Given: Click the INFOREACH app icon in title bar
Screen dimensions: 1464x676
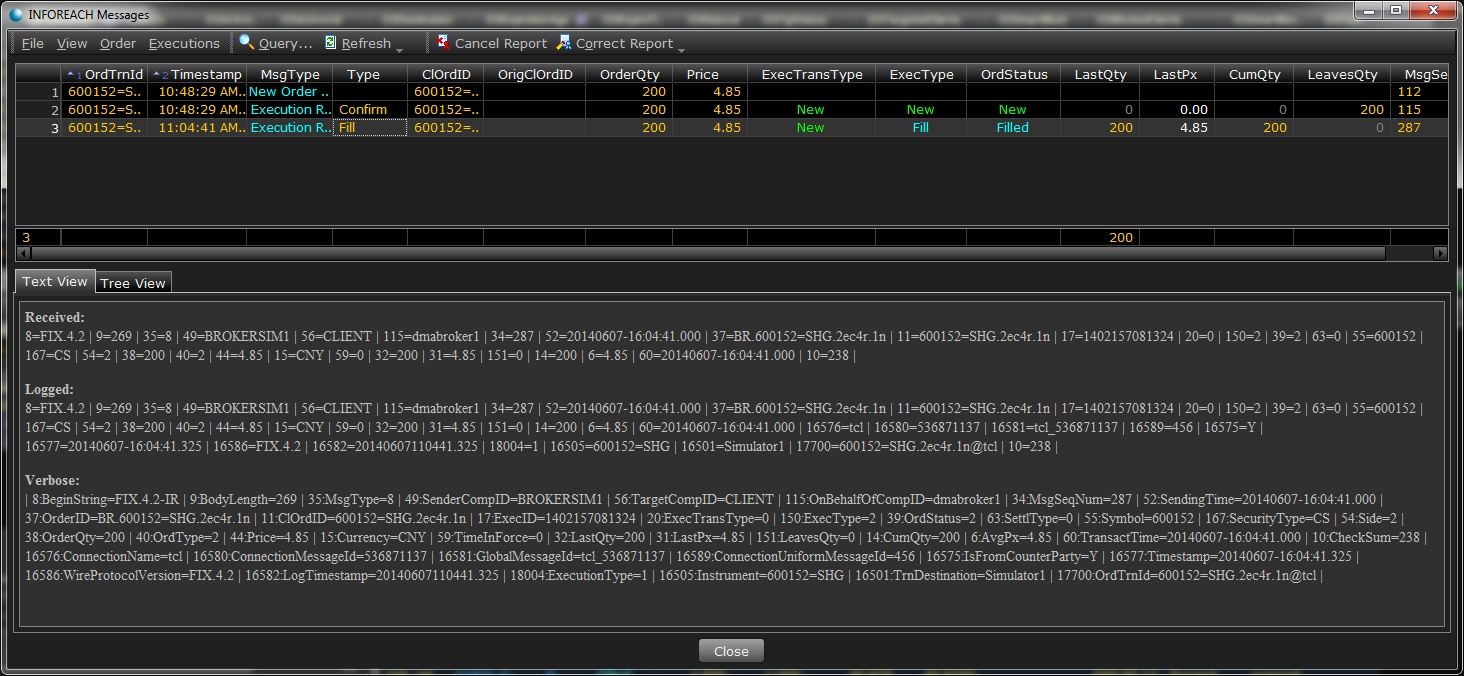Looking at the screenshot, I should 15,14.
